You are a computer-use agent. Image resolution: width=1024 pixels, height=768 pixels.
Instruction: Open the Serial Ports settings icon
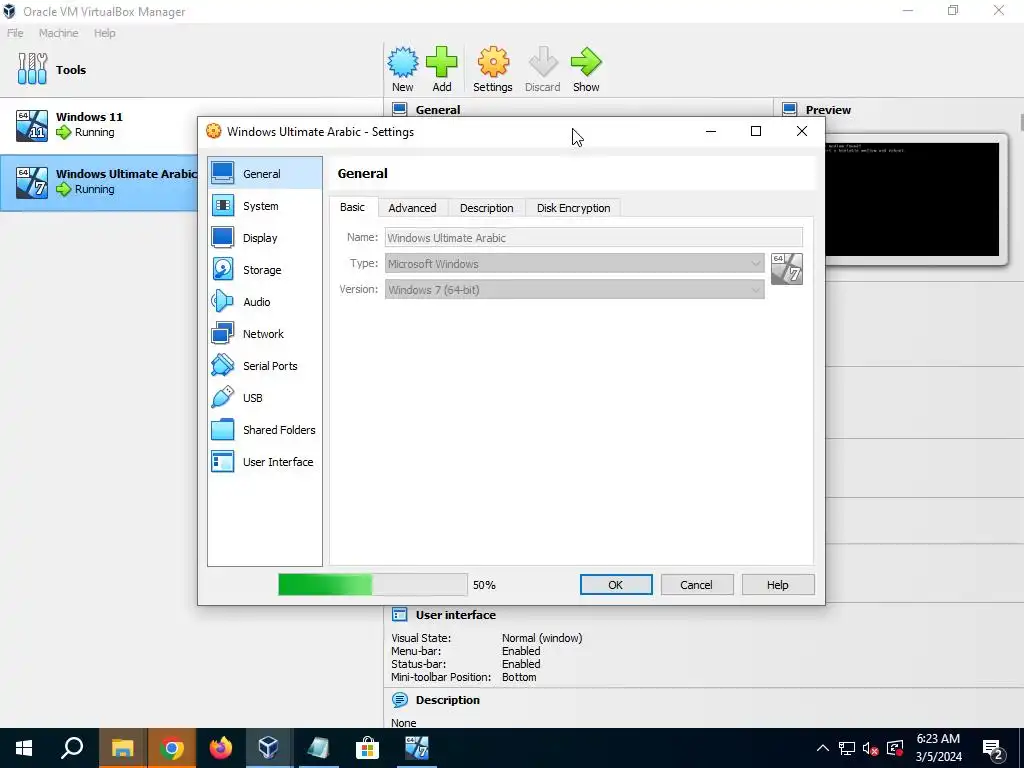pyautogui.click(x=223, y=366)
